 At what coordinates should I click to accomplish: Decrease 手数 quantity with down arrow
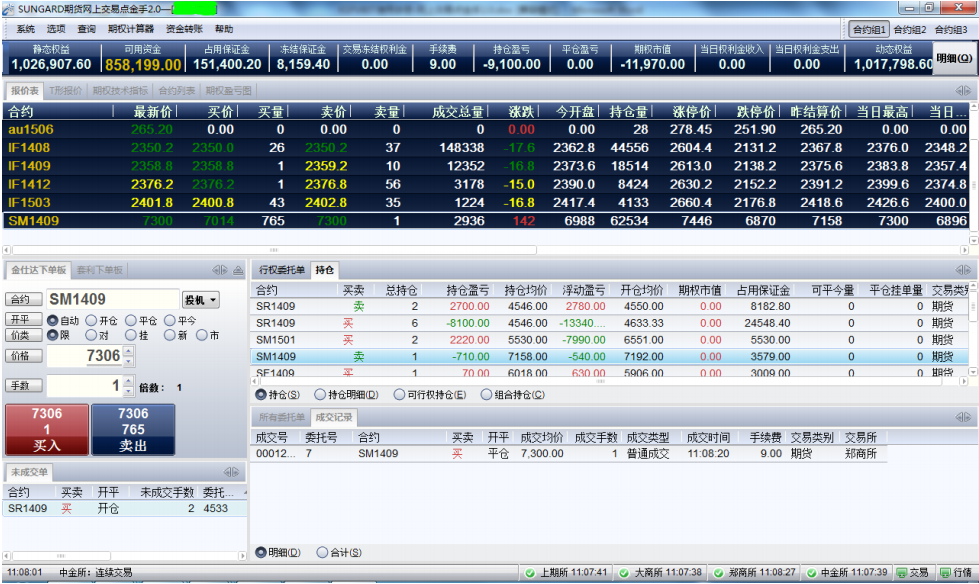(129, 391)
